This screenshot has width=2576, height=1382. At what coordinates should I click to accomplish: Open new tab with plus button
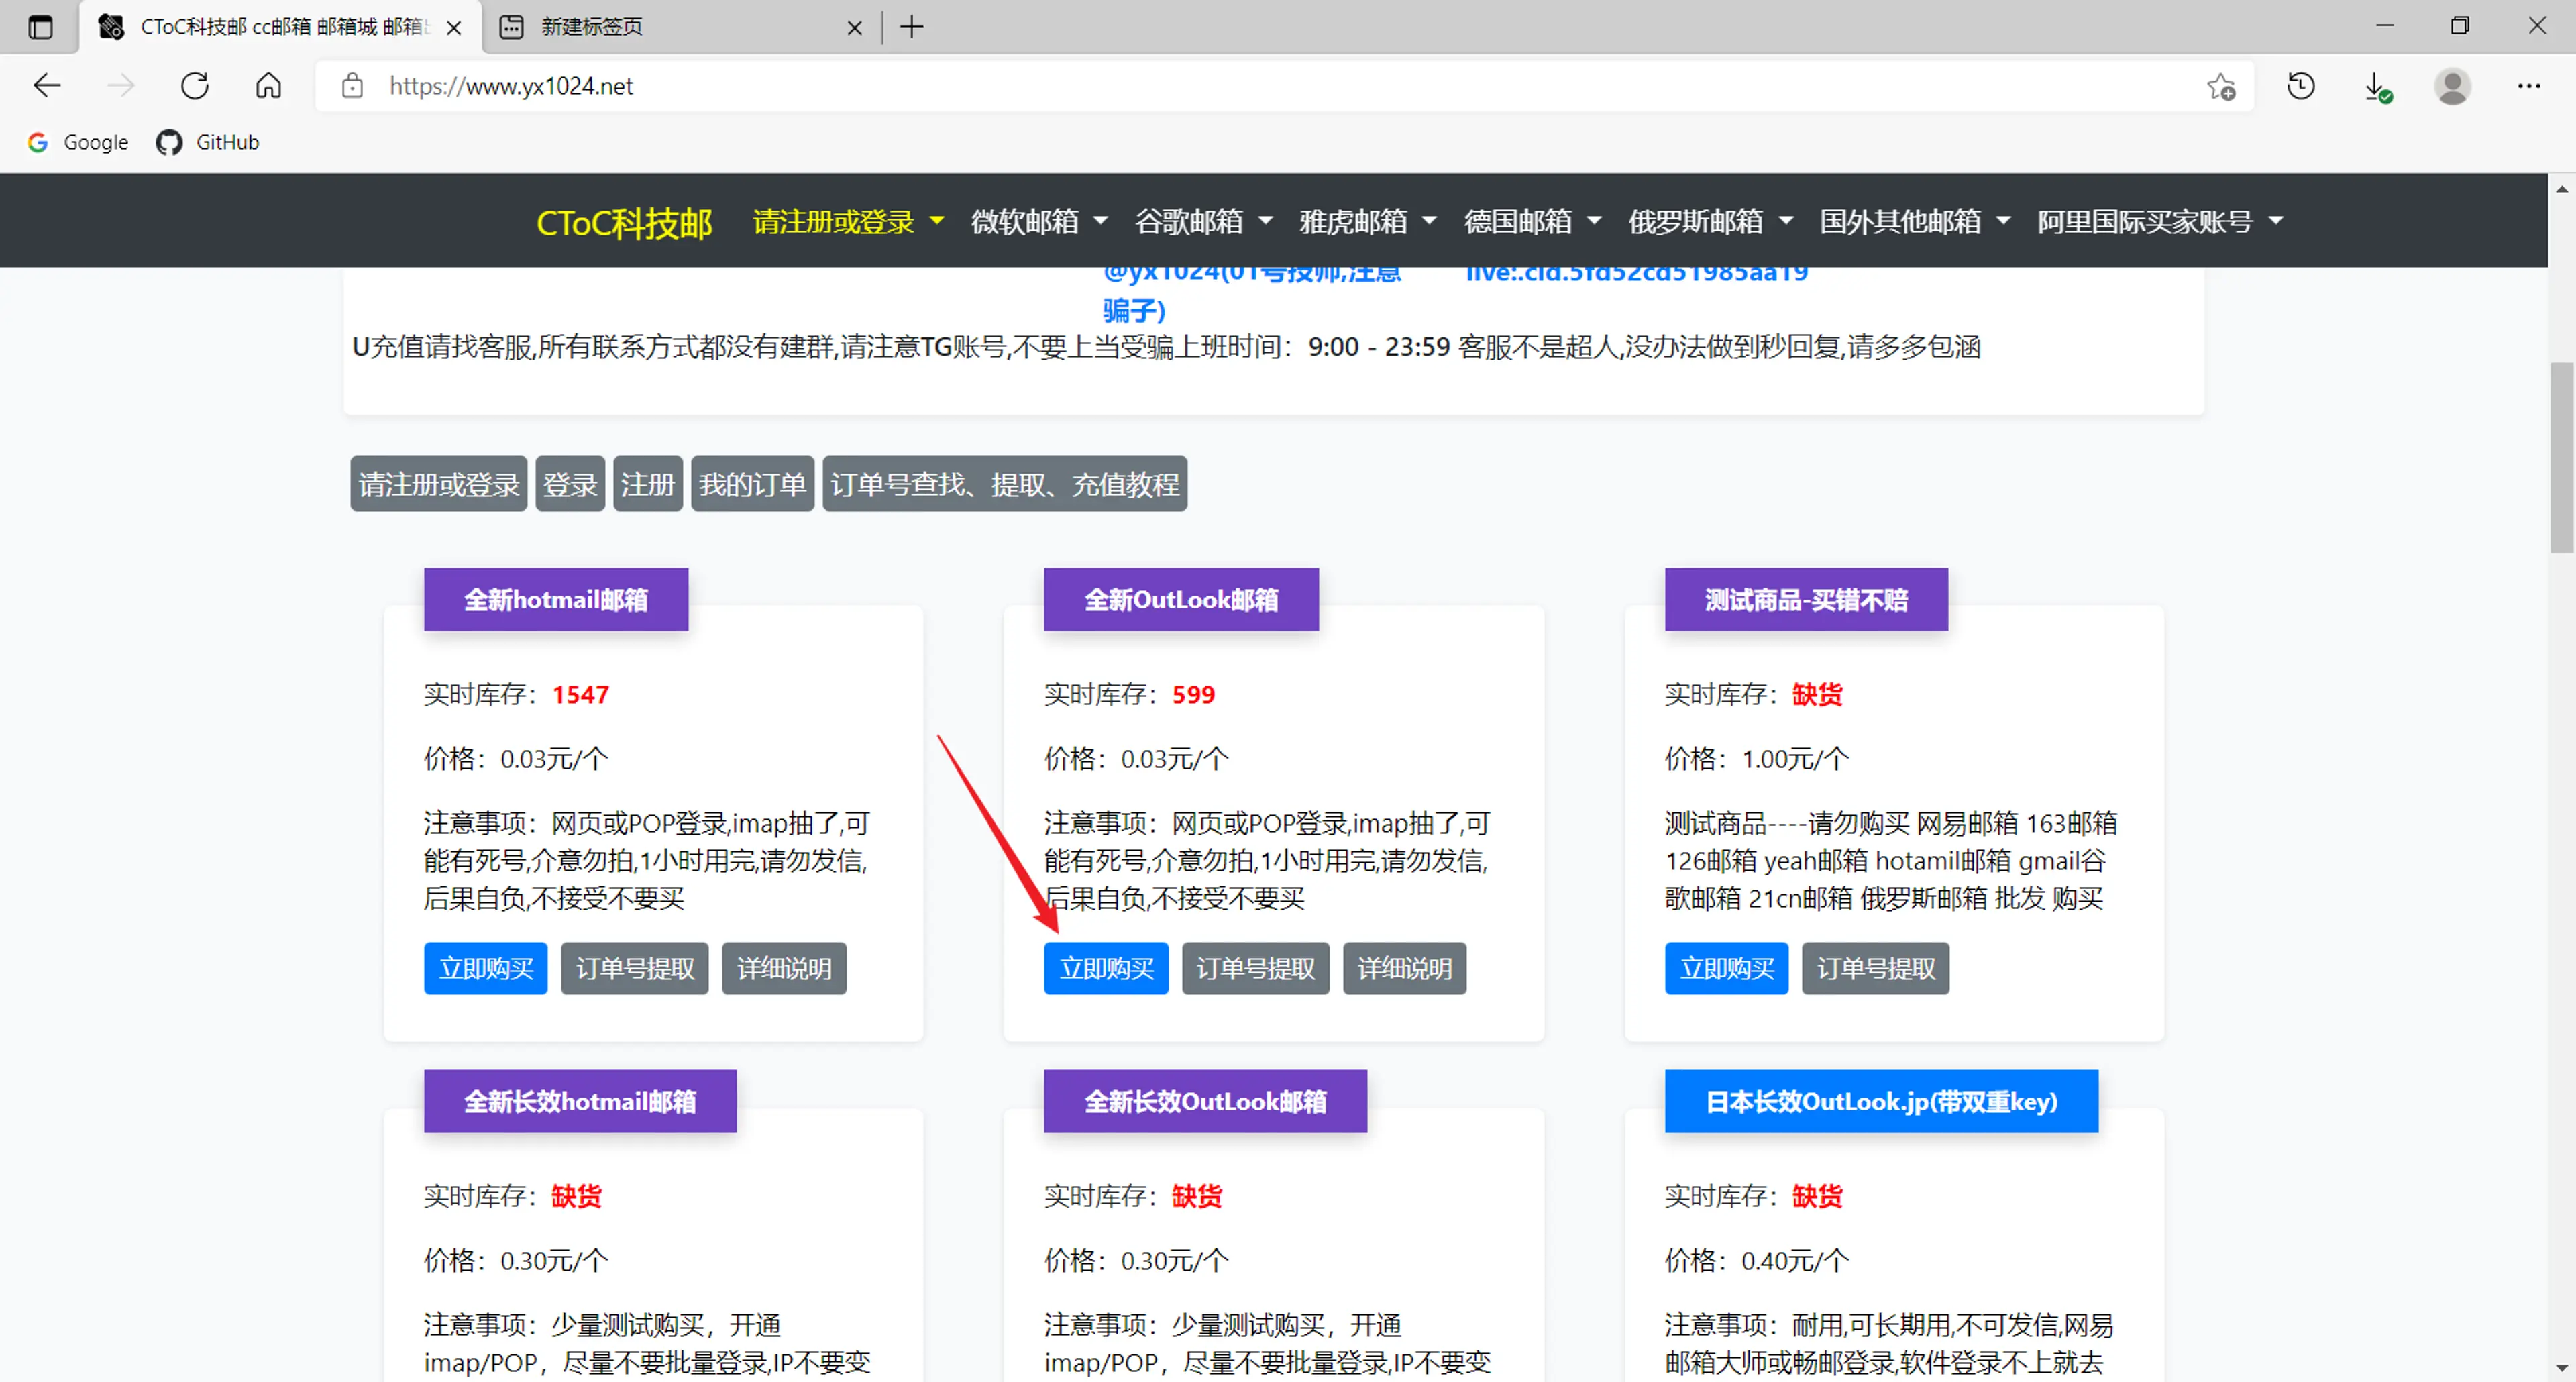[911, 27]
